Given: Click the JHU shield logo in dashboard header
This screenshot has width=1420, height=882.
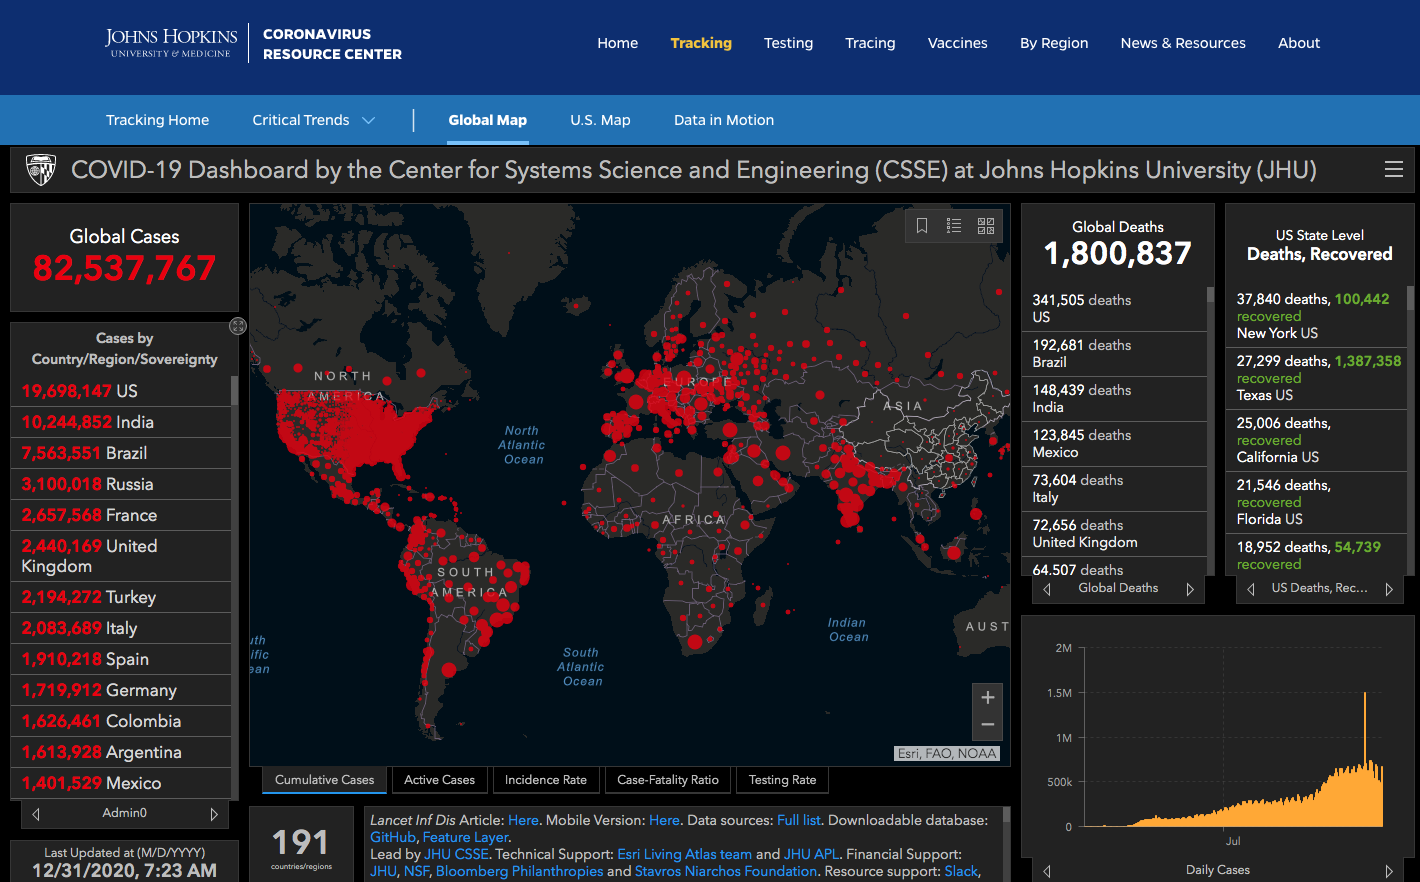Looking at the screenshot, I should 41,170.
